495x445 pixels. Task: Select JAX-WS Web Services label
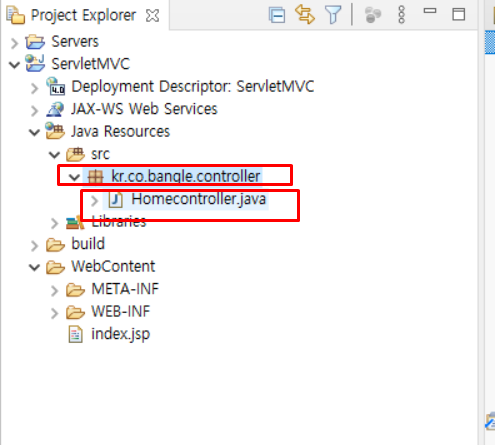(144, 109)
